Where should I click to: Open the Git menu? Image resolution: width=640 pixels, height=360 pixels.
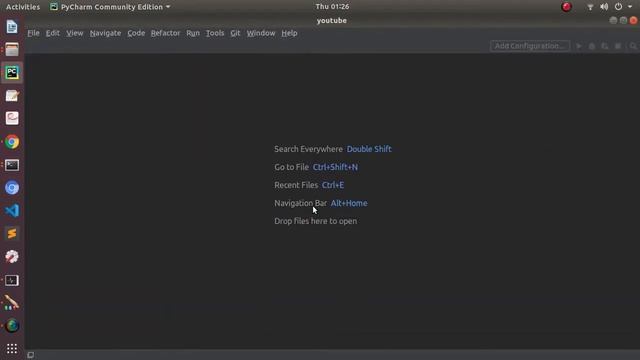[235, 33]
